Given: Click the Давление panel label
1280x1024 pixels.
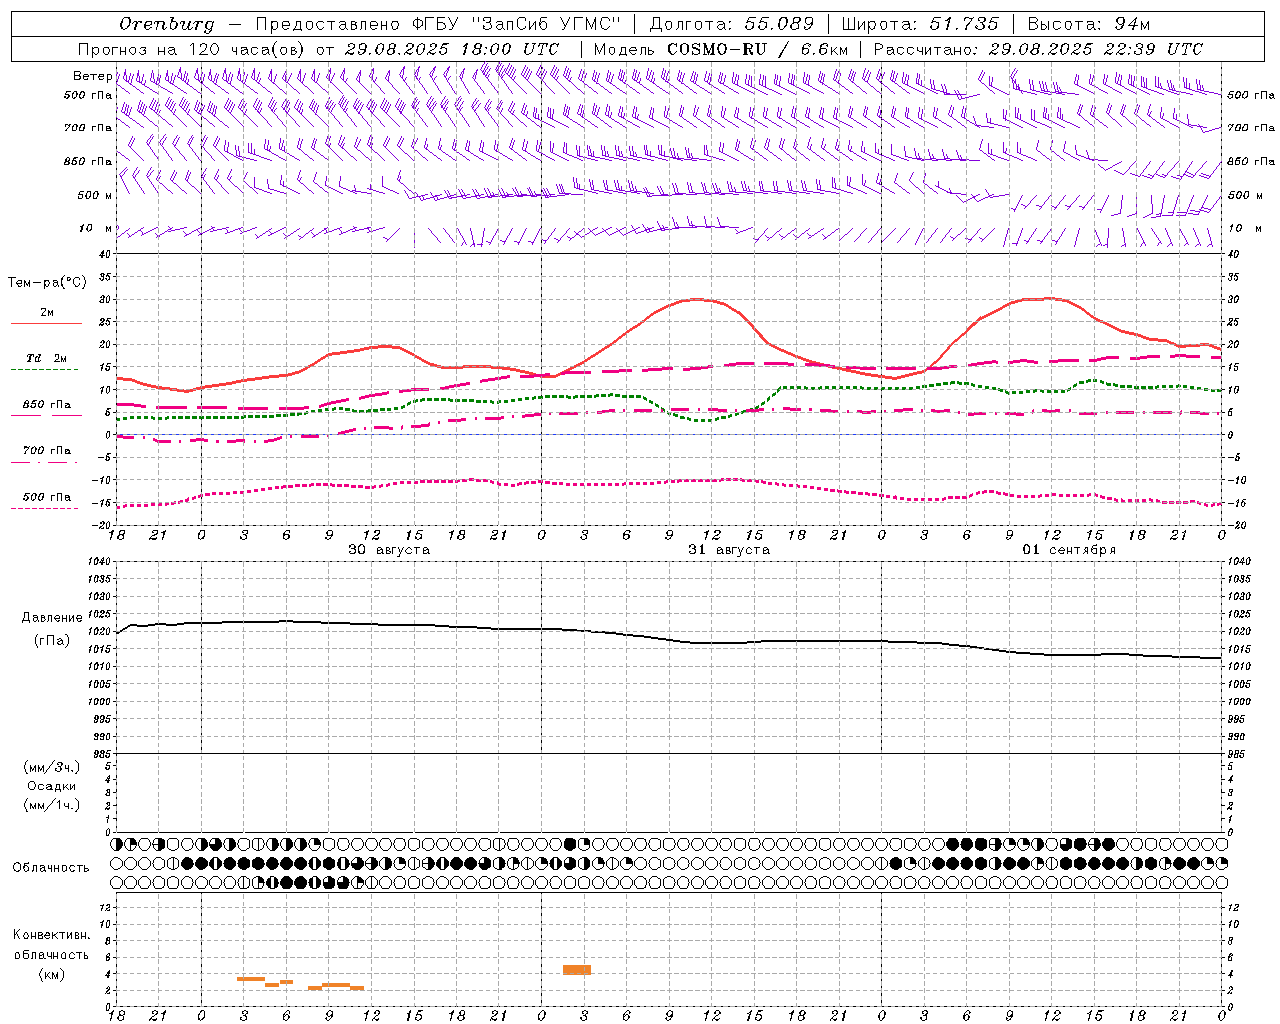Looking at the screenshot, I should point(52,618).
